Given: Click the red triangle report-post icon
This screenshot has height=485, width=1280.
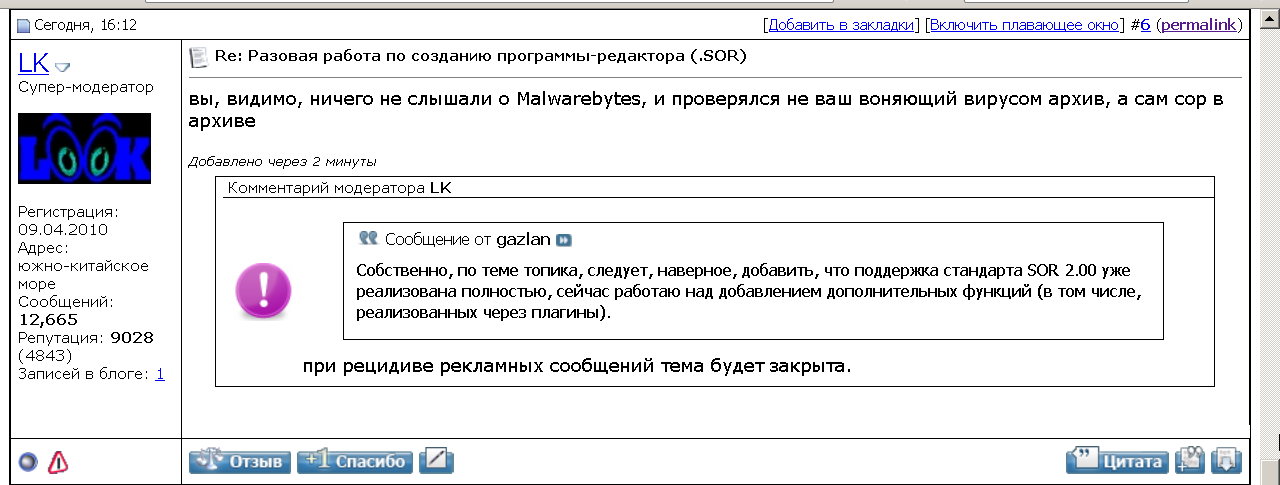Looking at the screenshot, I should pyautogui.click(x=58, y=462).
